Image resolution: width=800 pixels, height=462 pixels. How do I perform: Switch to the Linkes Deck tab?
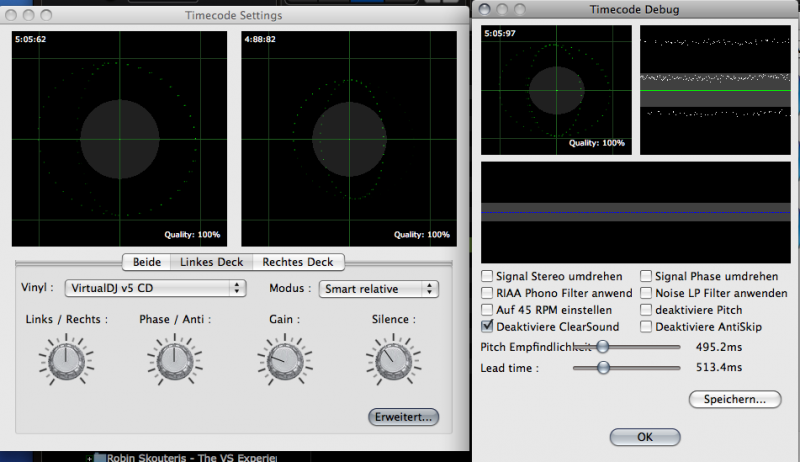point(210,262)
